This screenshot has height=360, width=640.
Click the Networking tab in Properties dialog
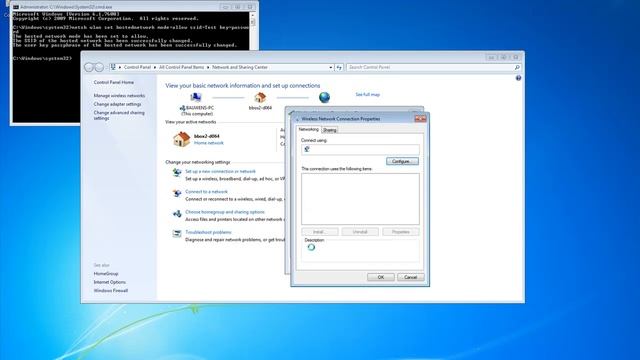[x=309, y=129]
